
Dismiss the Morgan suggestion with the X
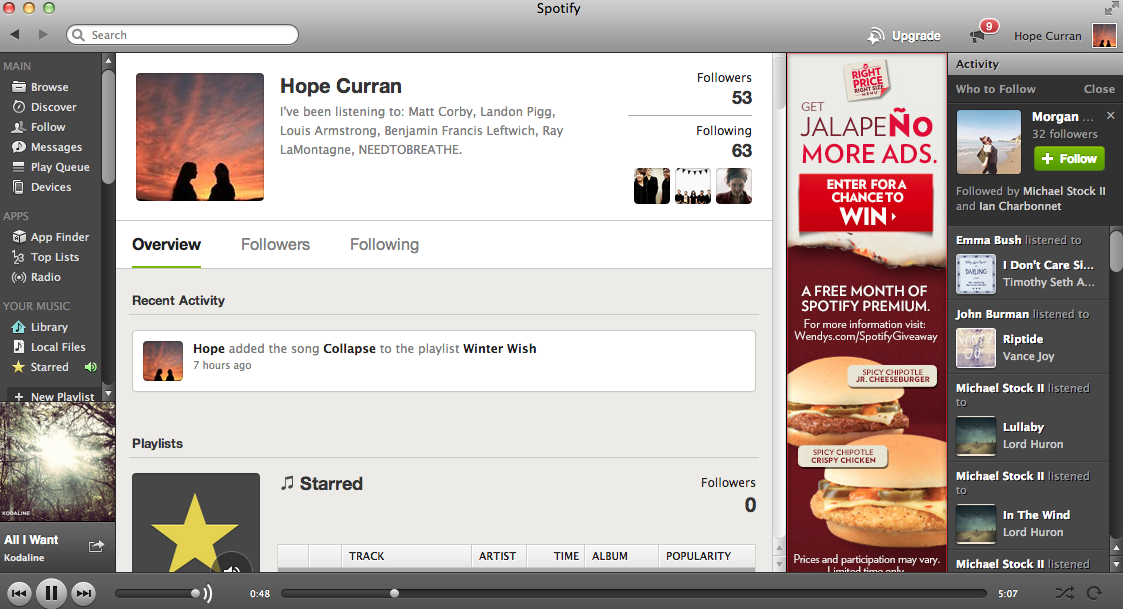[x=1110, y=115]
